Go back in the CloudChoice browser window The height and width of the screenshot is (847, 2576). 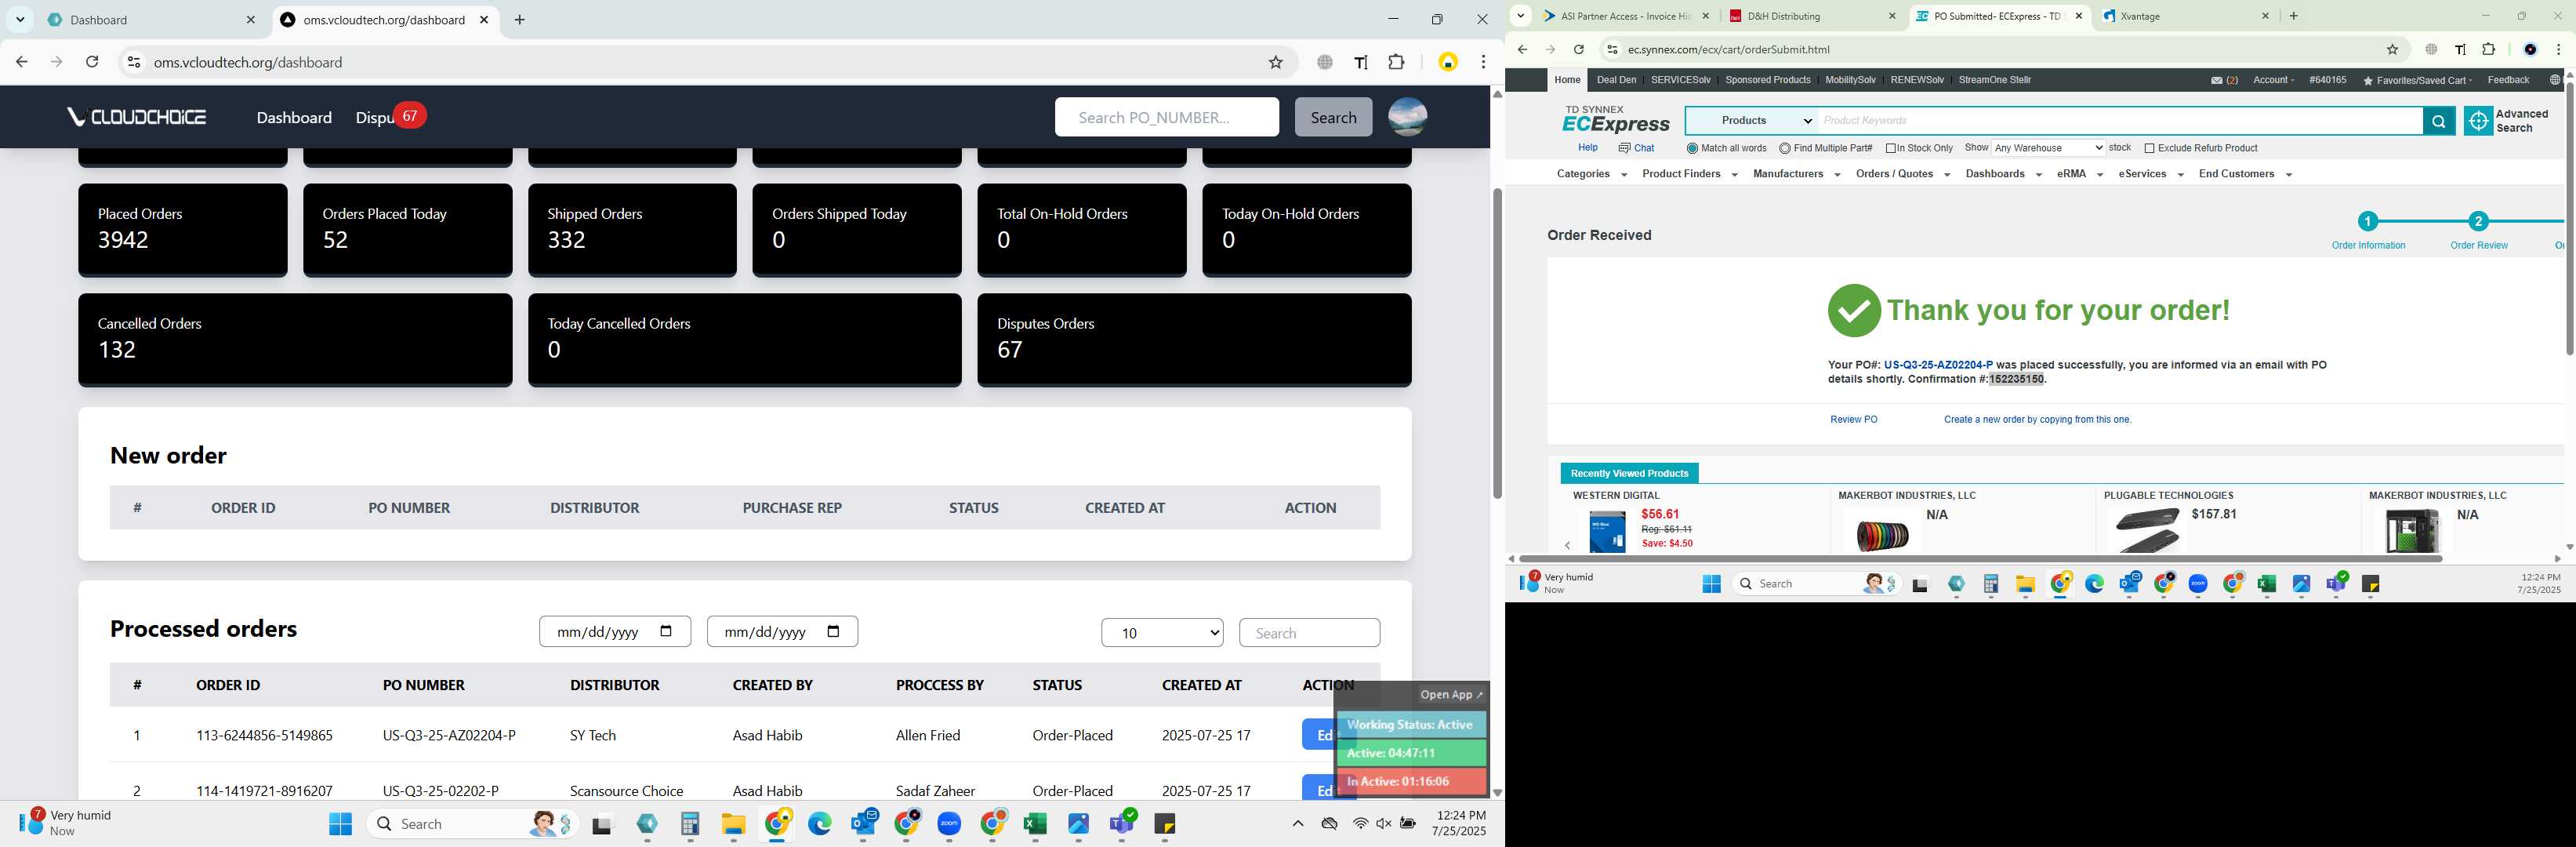22,62
